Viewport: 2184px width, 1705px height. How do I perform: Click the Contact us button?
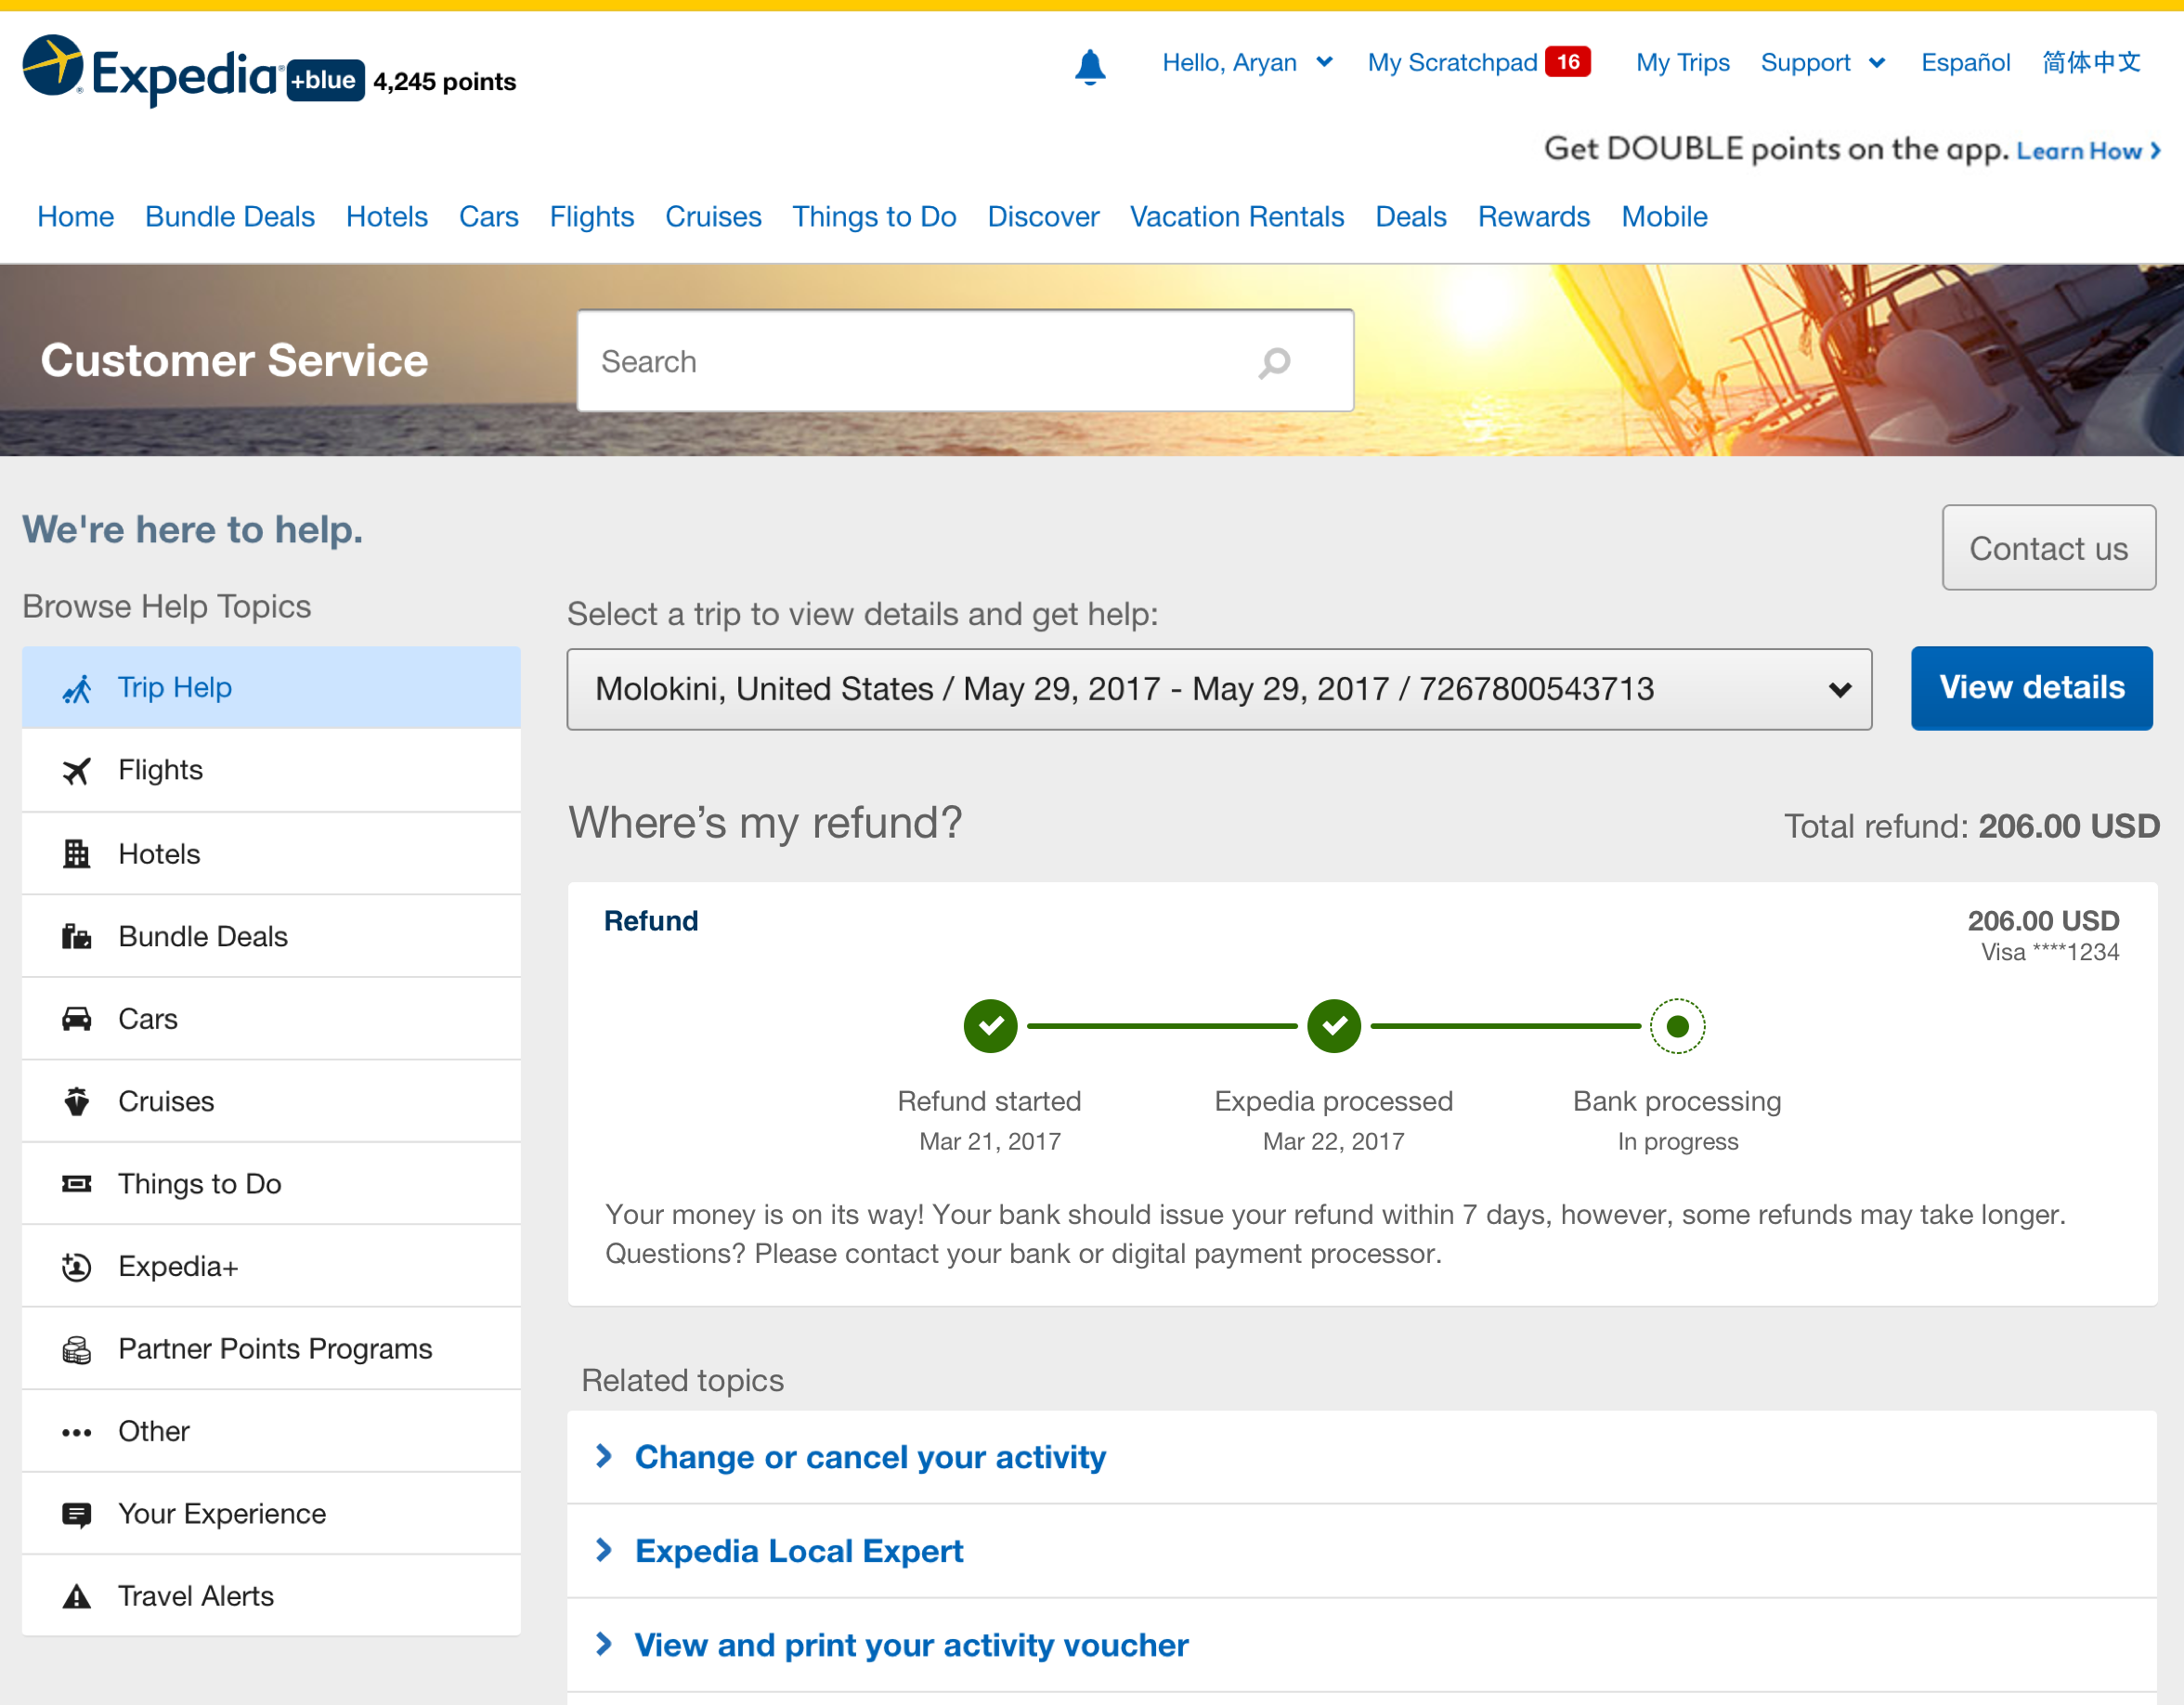(x=2048, y=548)
